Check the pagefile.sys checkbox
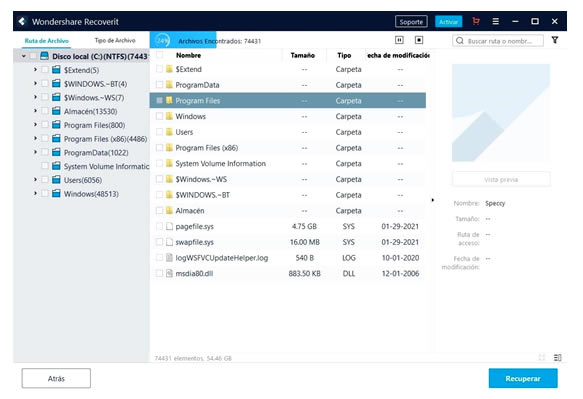The width and height of the screenshot is (583, 399). pos(159,226)
